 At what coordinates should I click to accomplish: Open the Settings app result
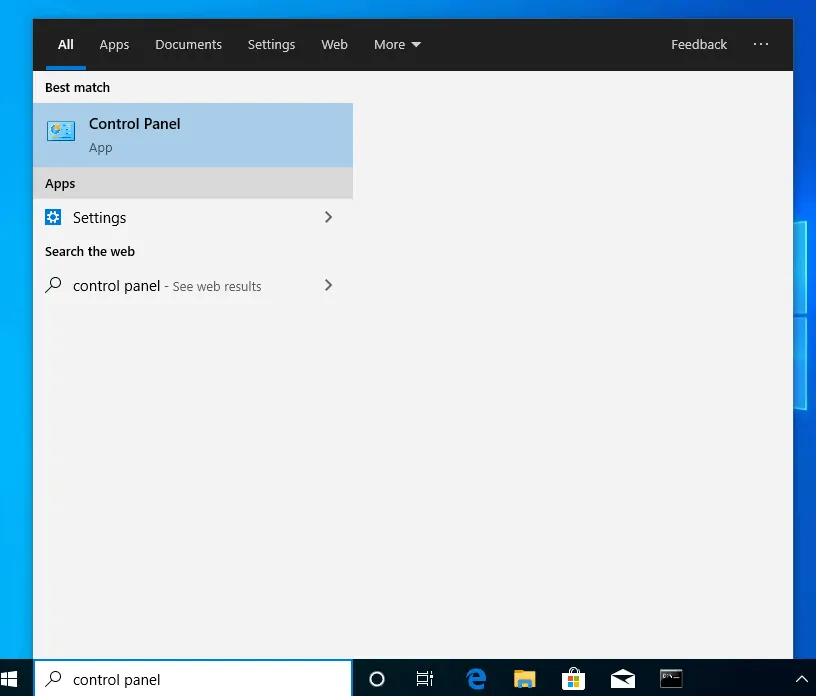coord(193,217)
